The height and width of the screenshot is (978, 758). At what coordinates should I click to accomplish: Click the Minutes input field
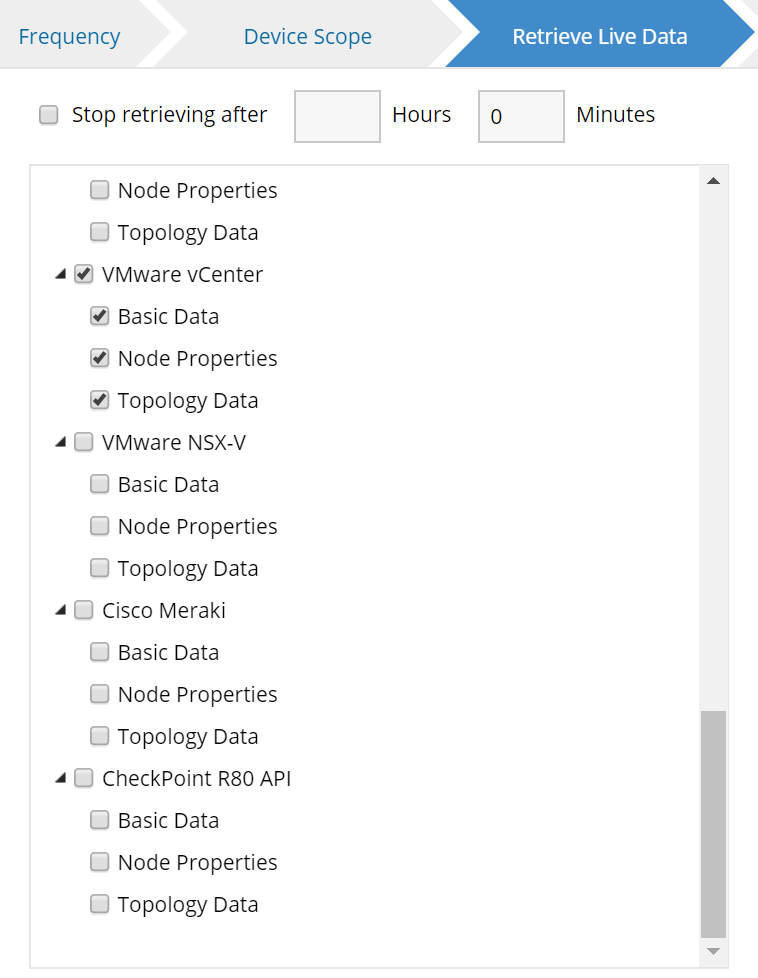(x=521, y=116)
